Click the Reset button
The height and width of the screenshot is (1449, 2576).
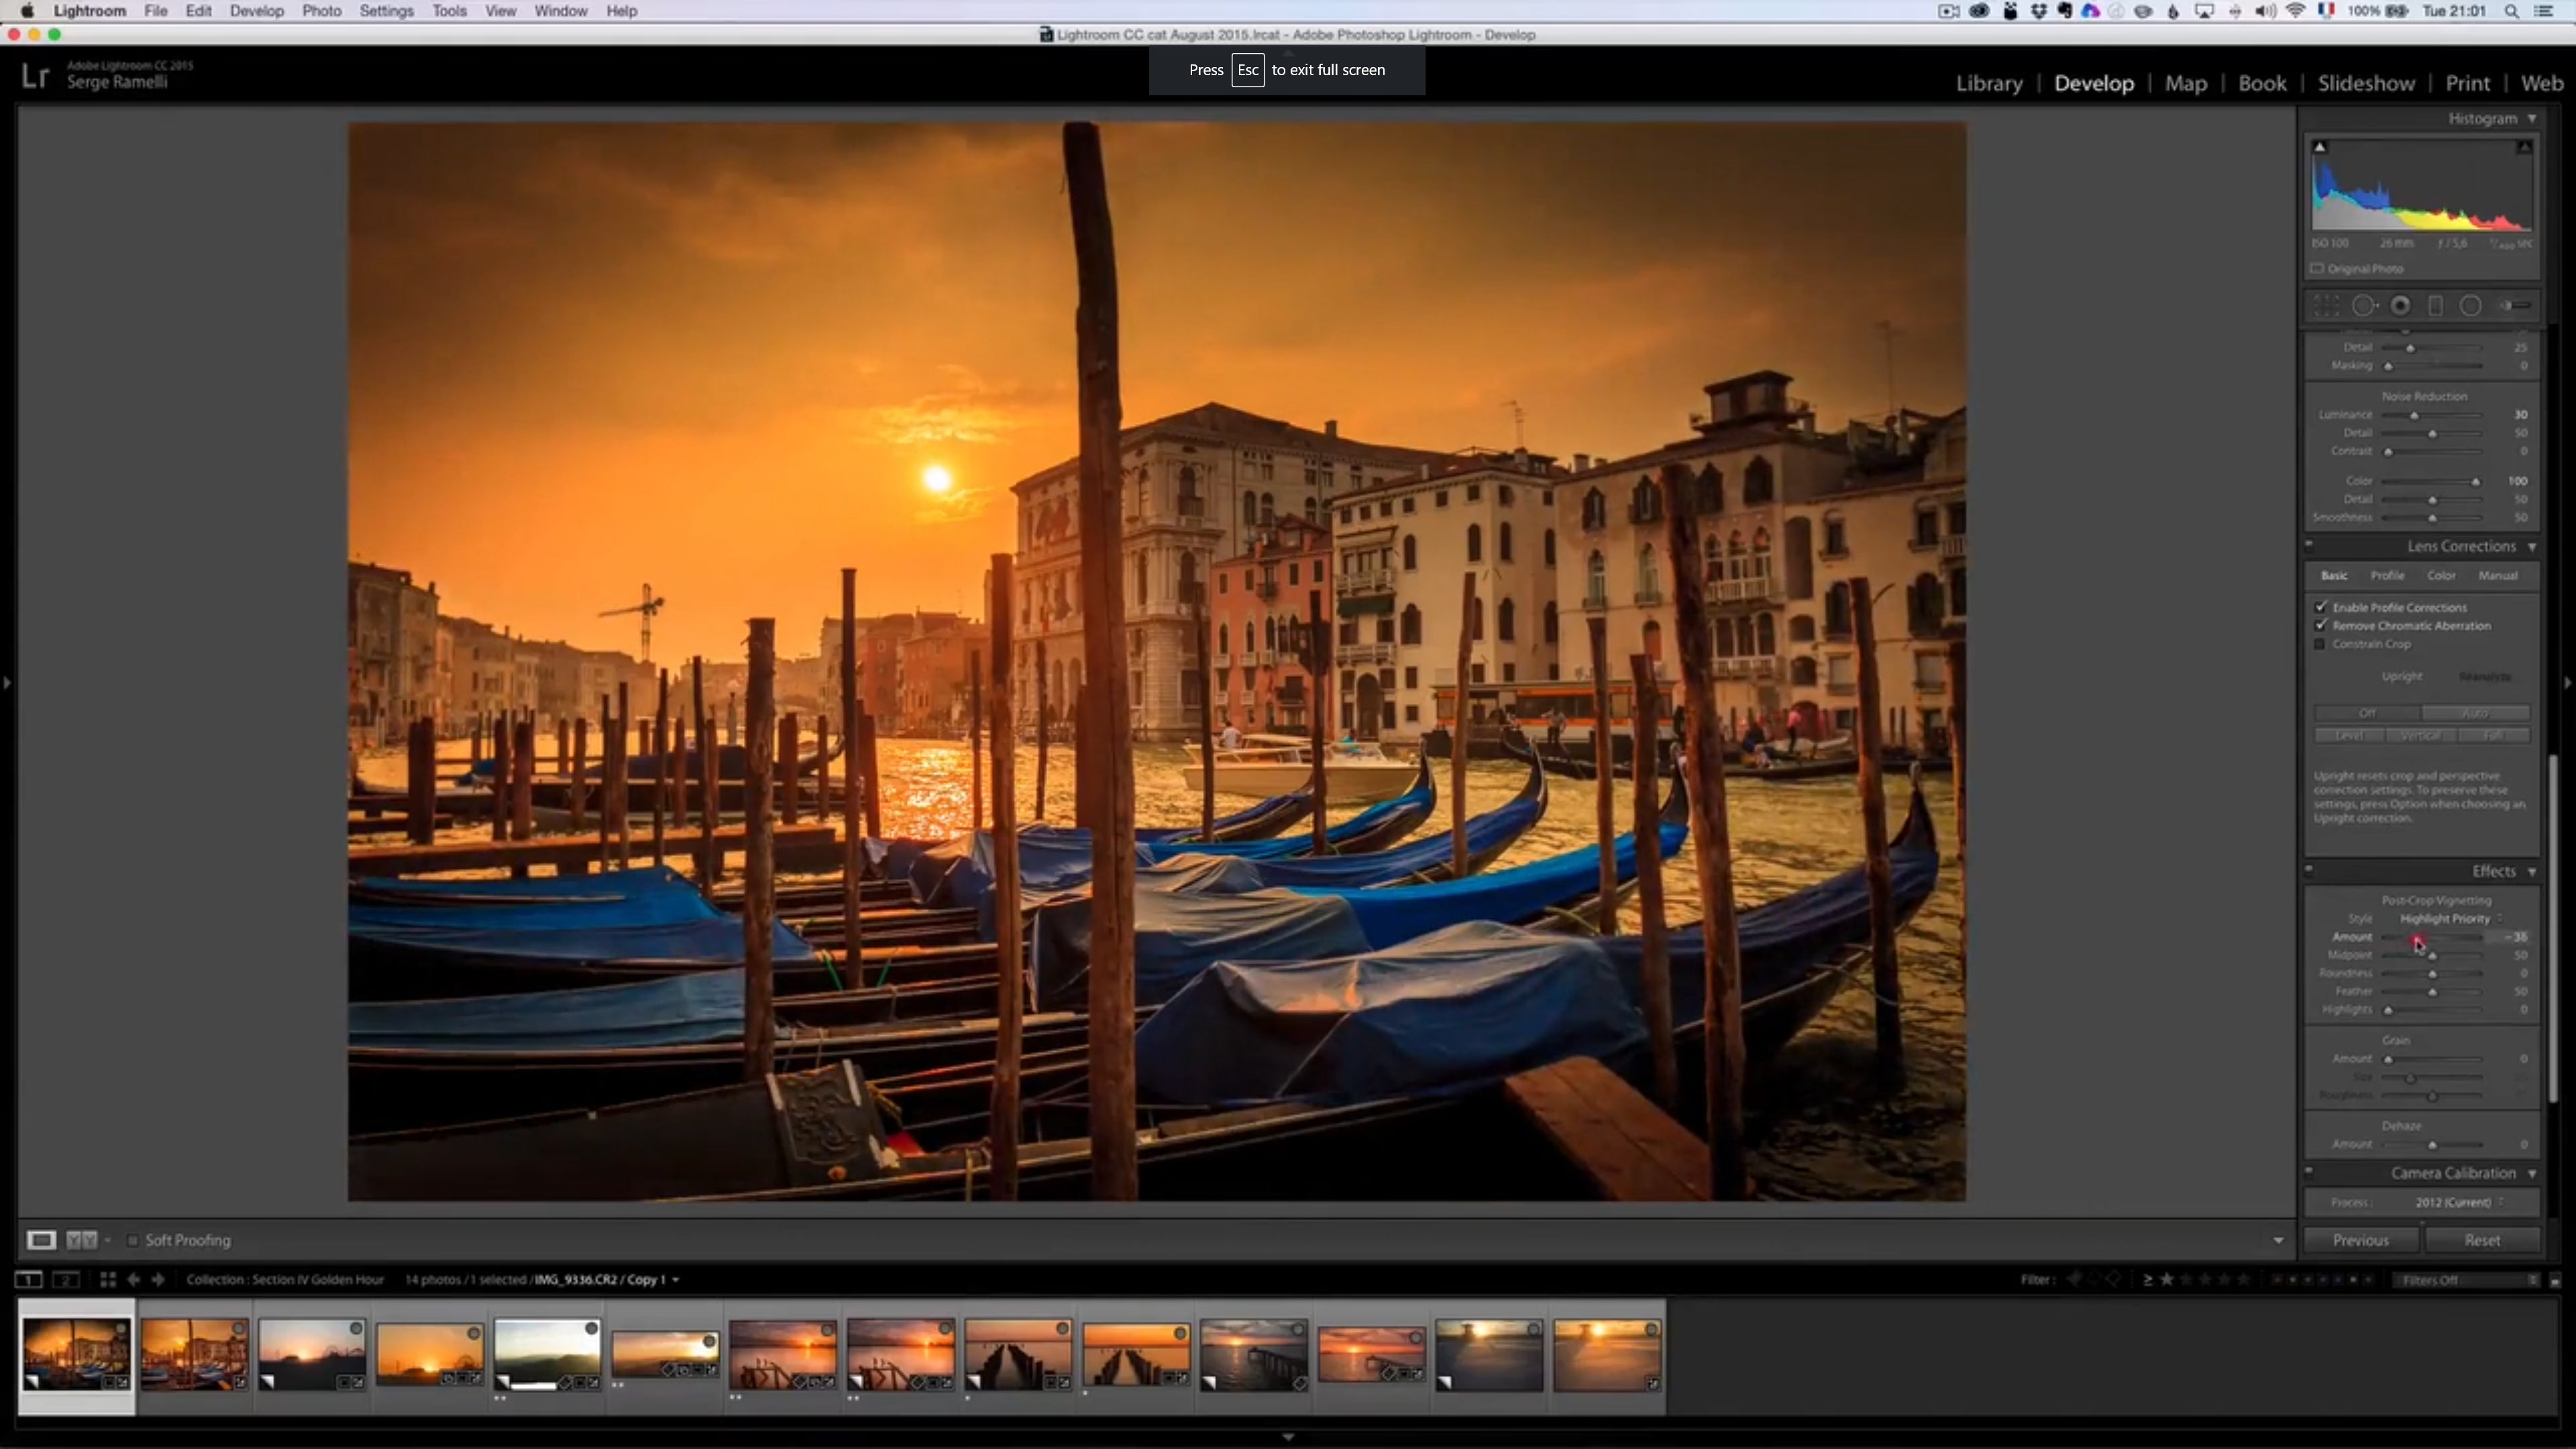pyautogui.click(x=2484, y=1240)
